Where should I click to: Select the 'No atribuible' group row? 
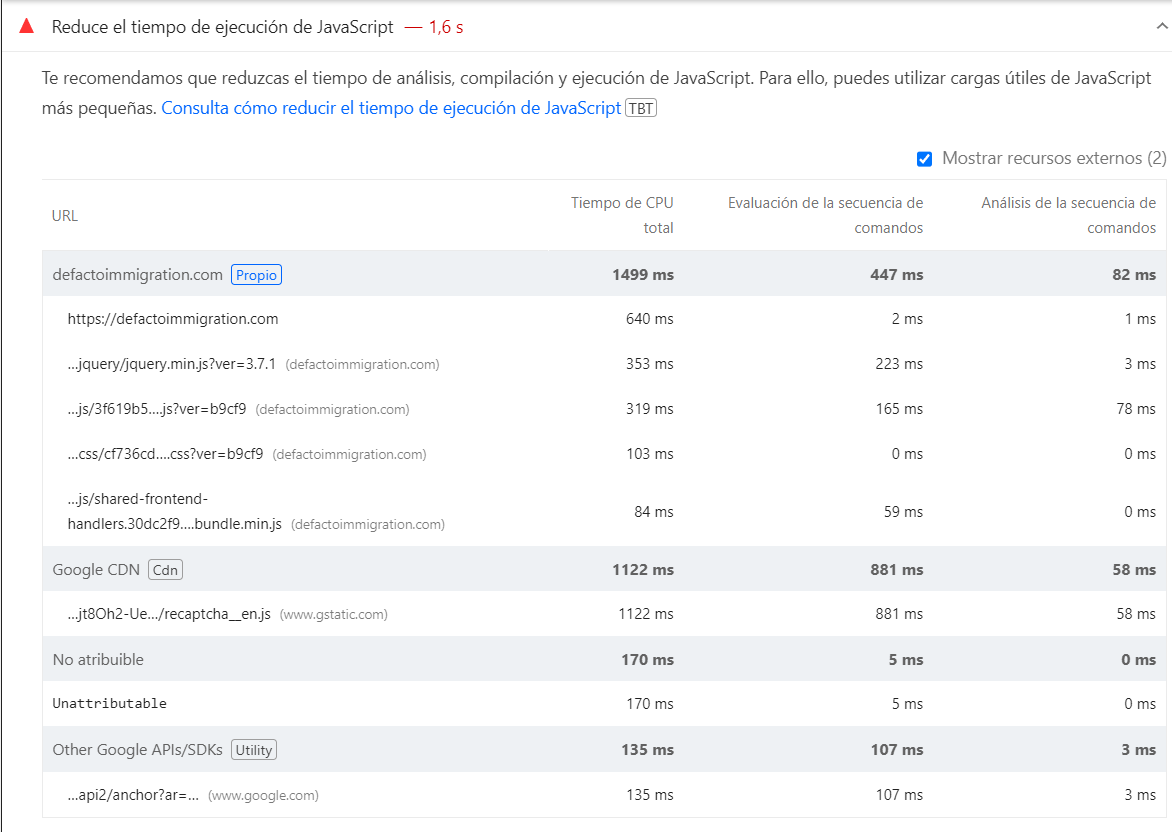coord(604,659)
